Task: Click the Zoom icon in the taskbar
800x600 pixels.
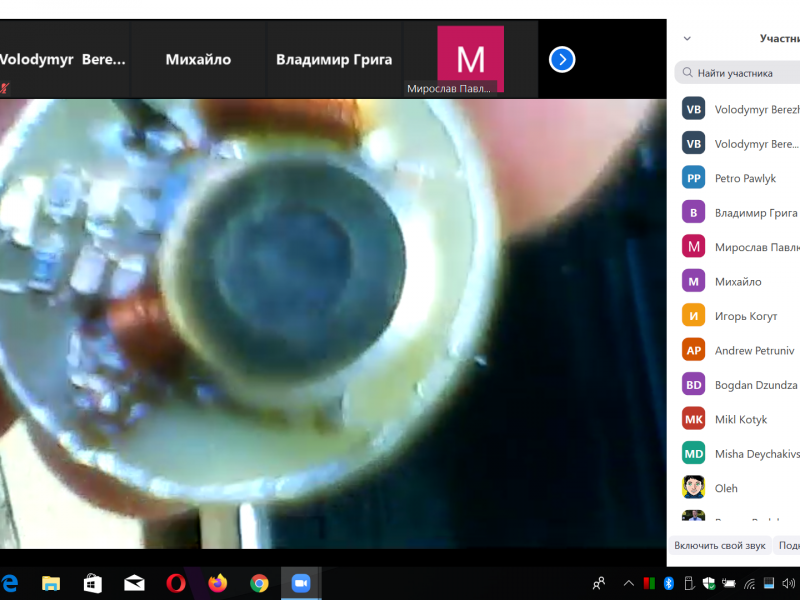Action: [299, 583]
